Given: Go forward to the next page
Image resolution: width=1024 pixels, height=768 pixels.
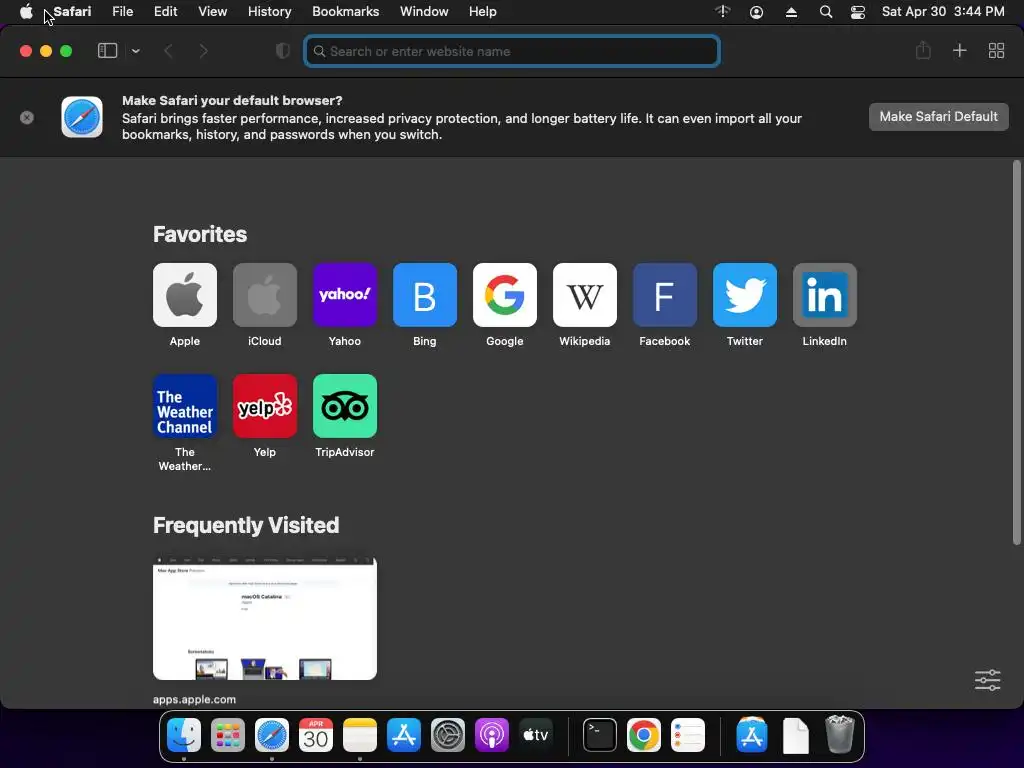Looking at the screenshot, I should [203, 51].
